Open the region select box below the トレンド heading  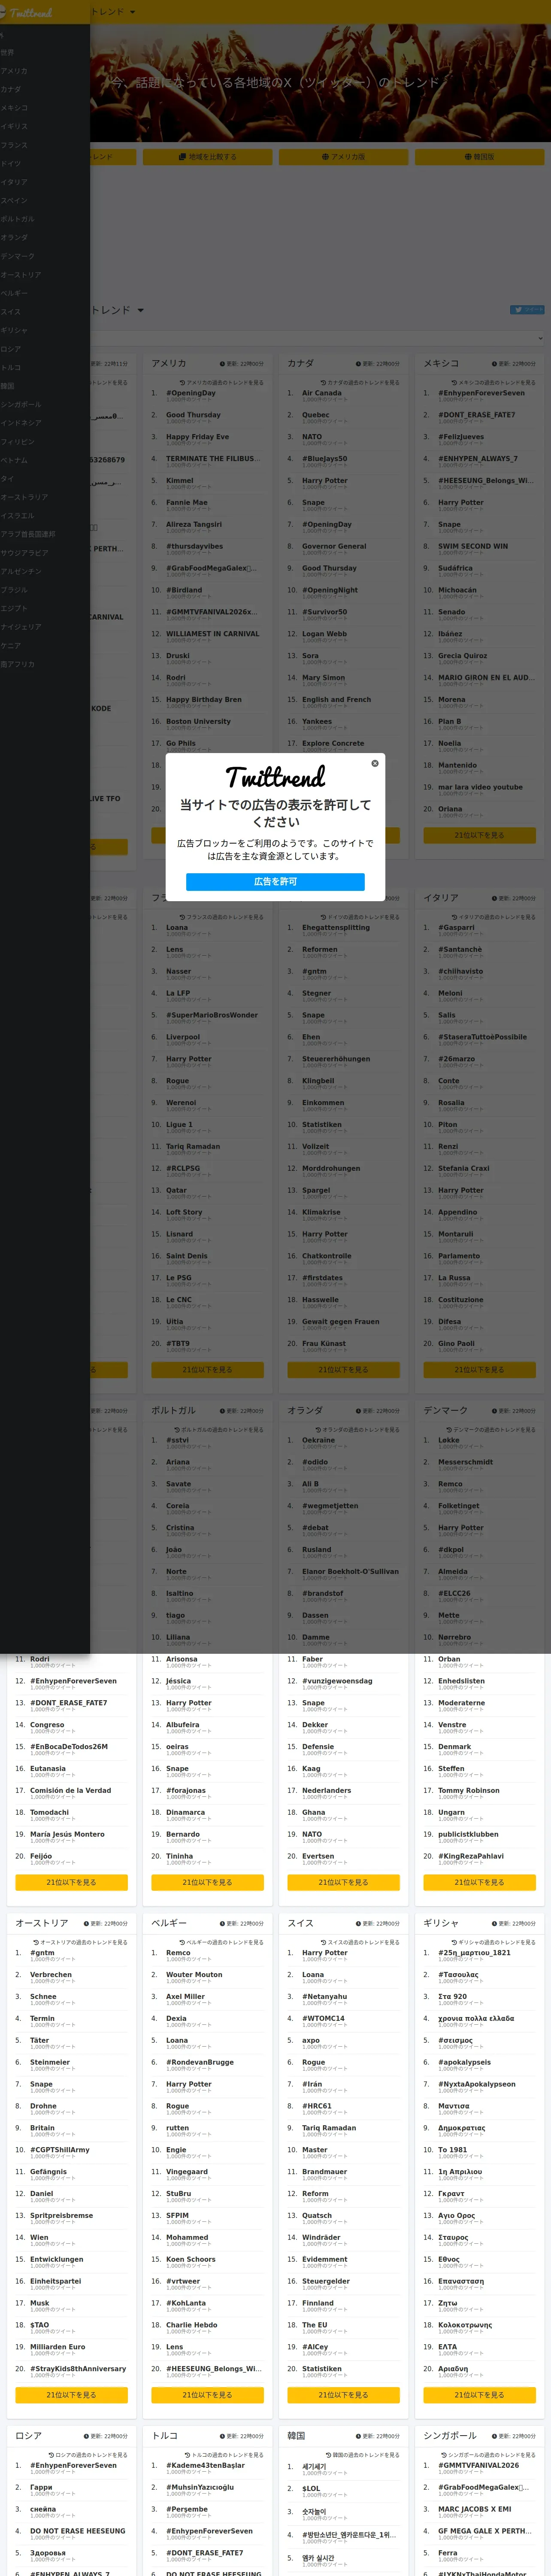(x=317, y=338)
